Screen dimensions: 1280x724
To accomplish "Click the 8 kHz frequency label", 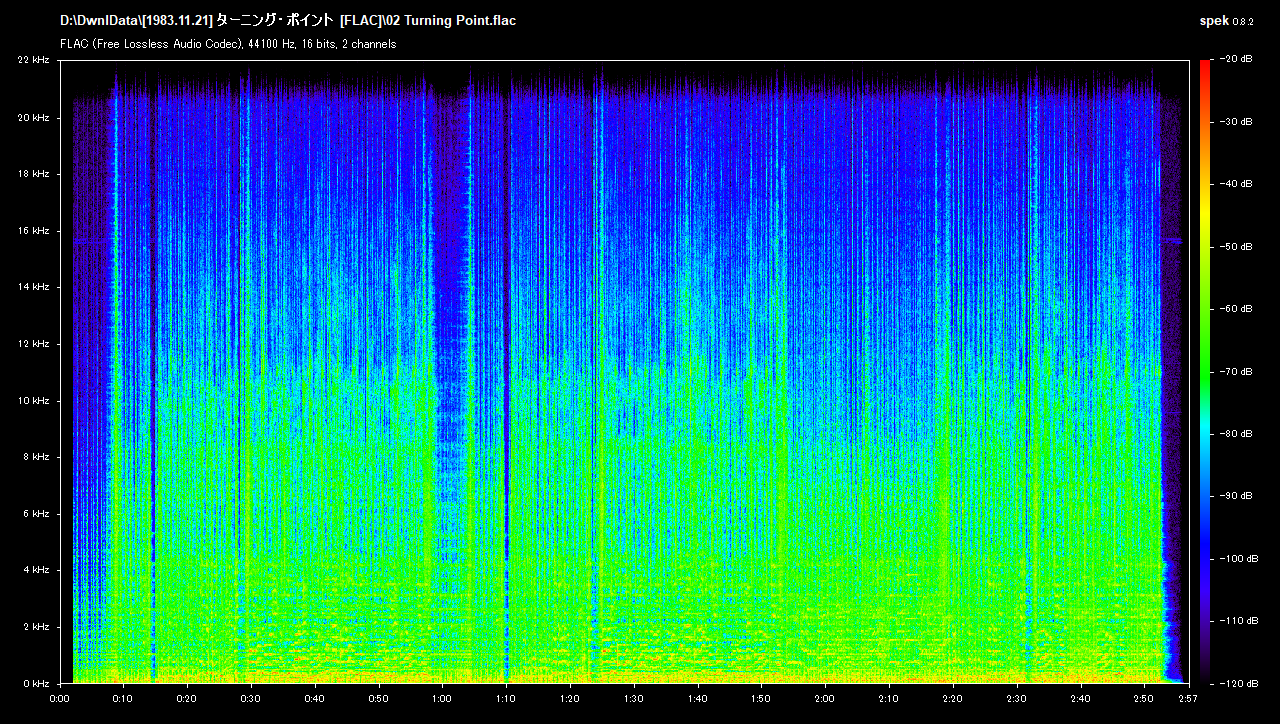I will [x=36, y=457].
